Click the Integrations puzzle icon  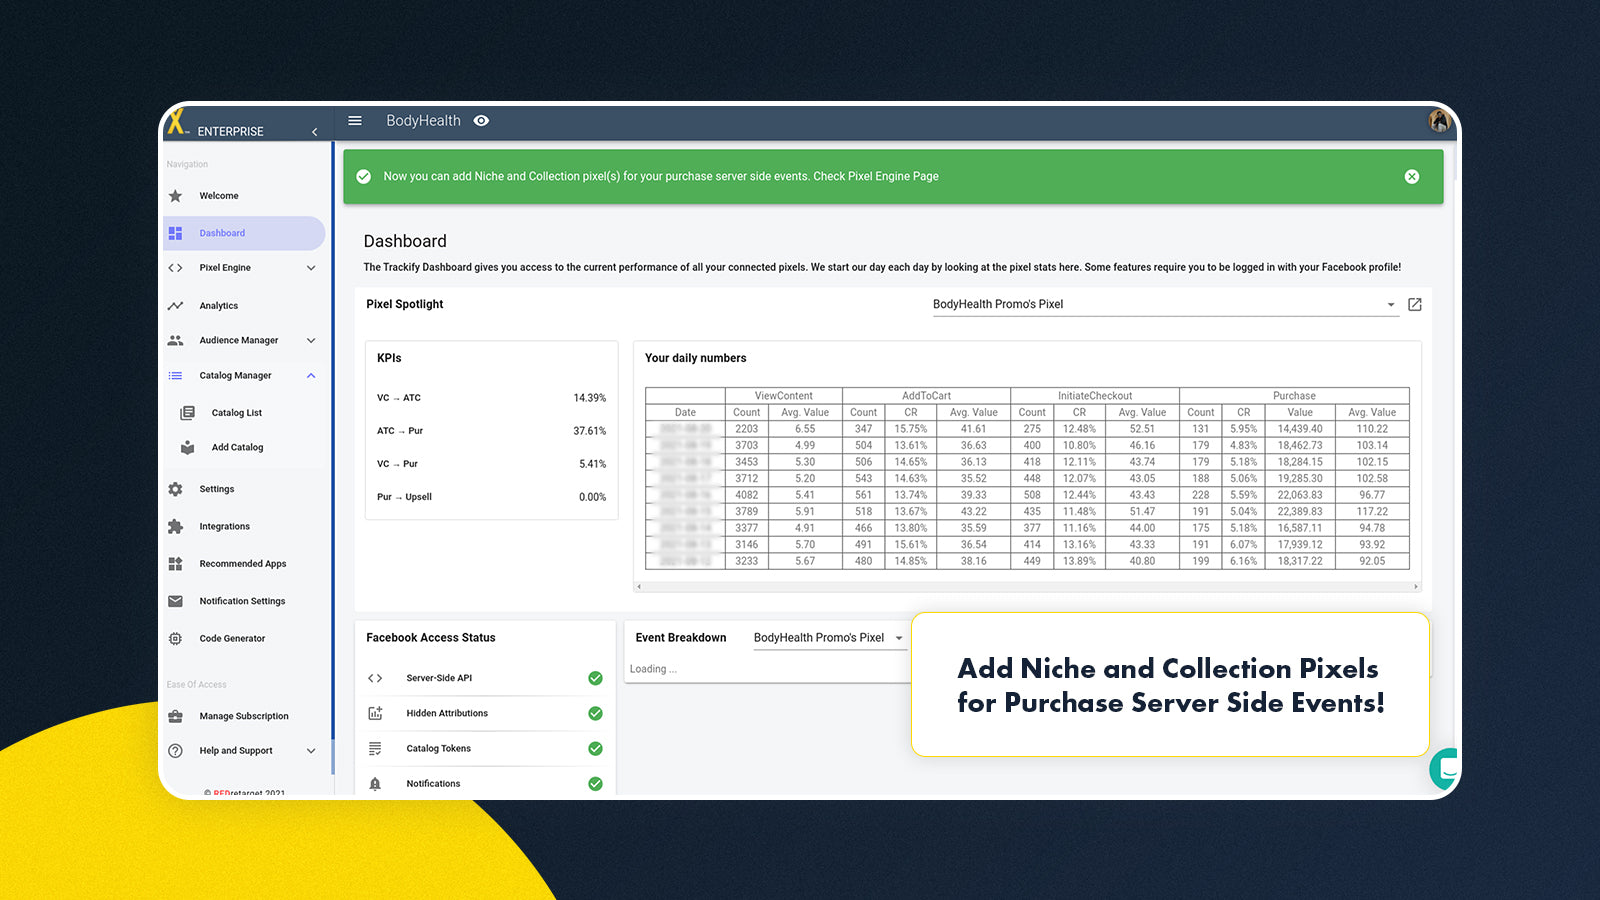pyautogui.click(x=176, y=527)
